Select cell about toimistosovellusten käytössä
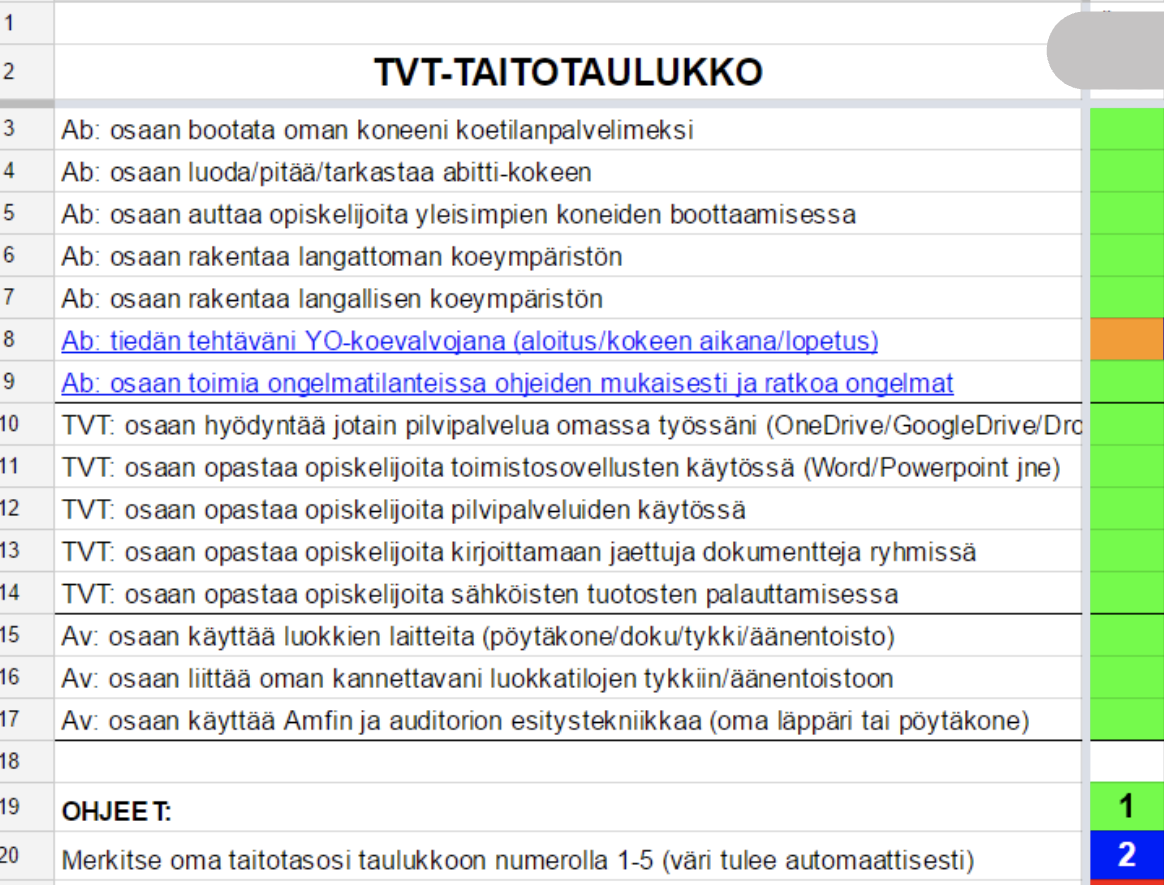 568,467
